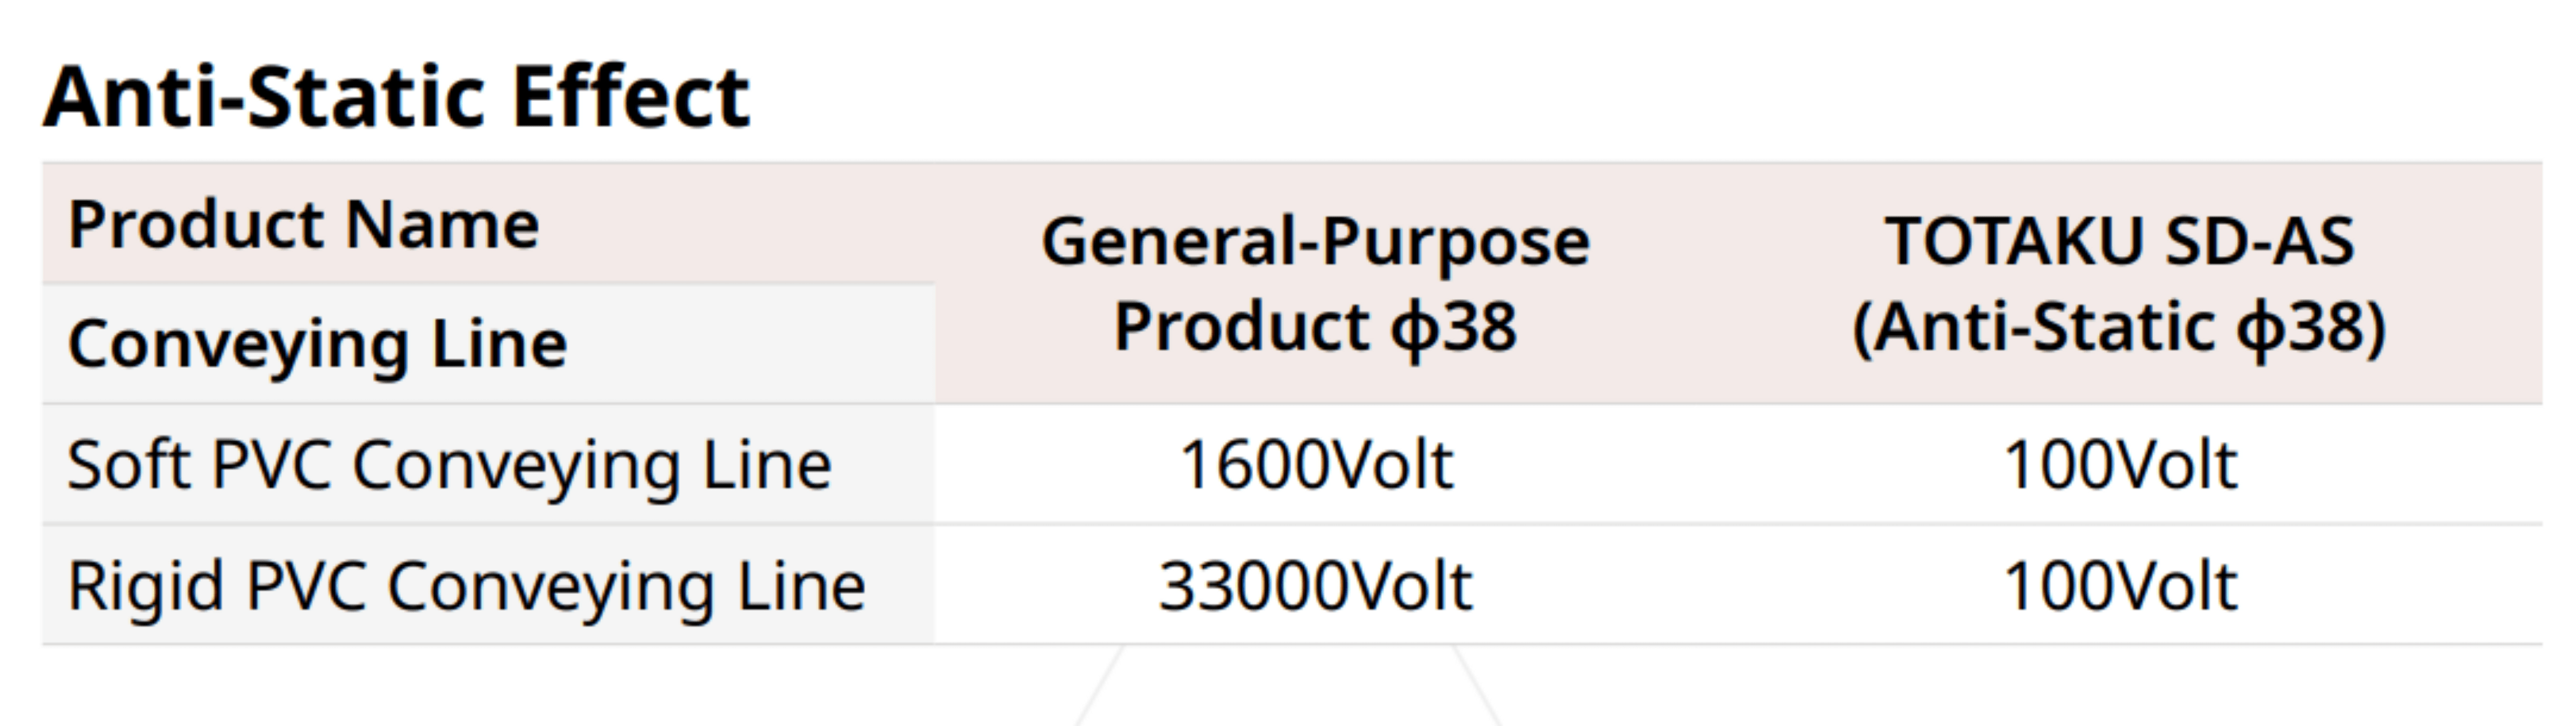Click the text (Anti-Static φ38) in header
The width and height of the screenshot is (2576, 726).
pos(2119,328)
